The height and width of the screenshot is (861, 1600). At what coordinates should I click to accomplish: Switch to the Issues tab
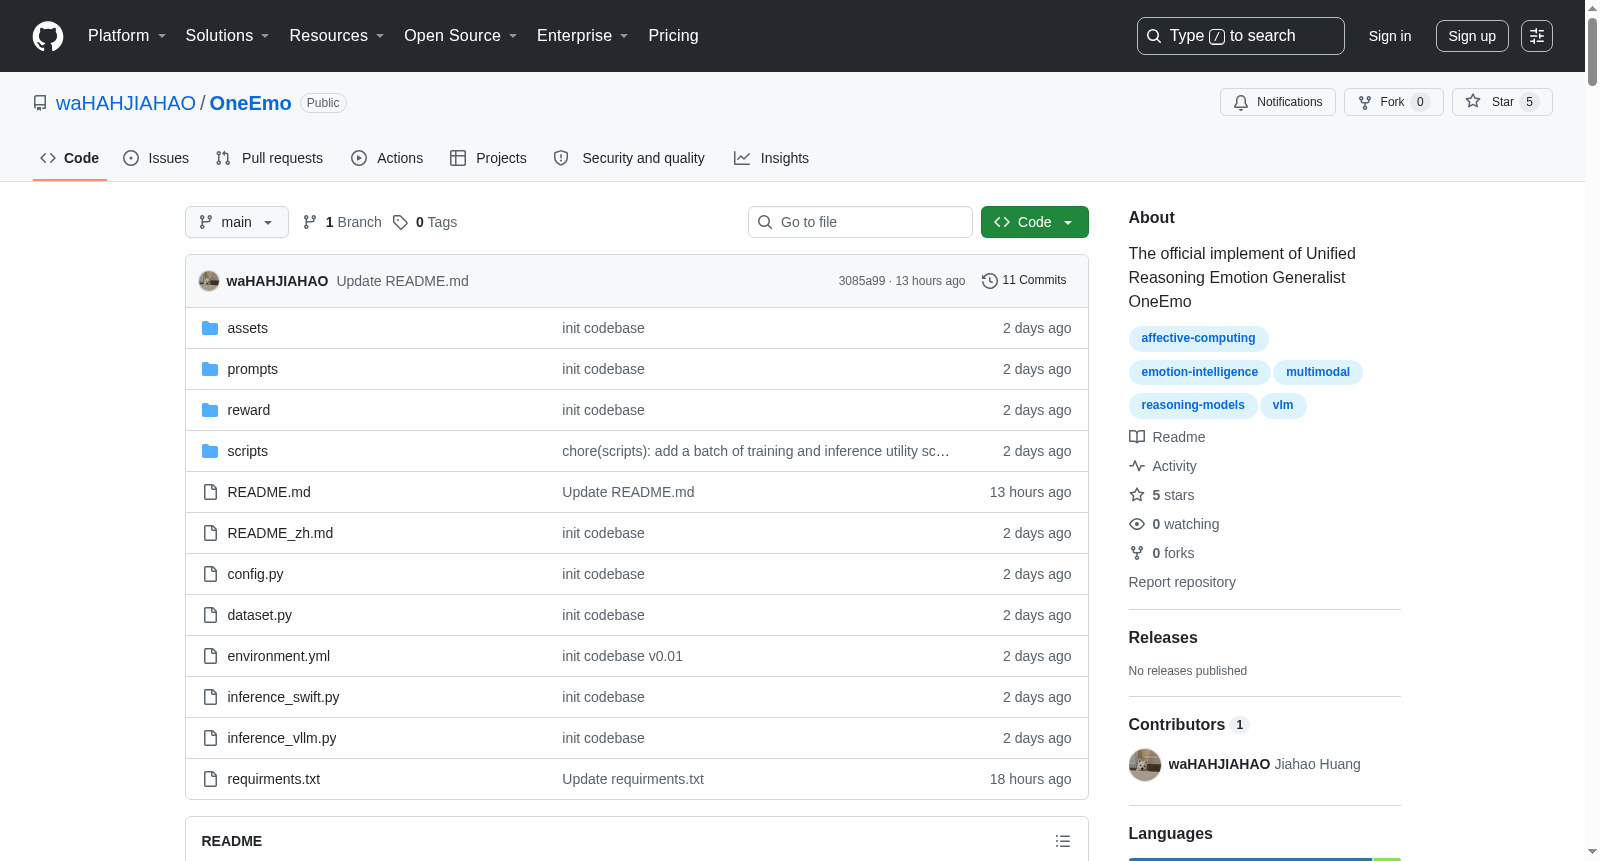coord(156,158)
